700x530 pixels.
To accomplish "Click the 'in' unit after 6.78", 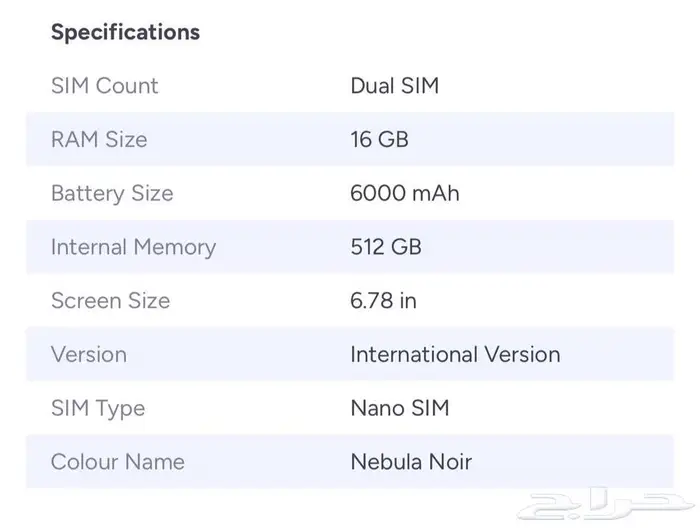I will tap(407, 301).
